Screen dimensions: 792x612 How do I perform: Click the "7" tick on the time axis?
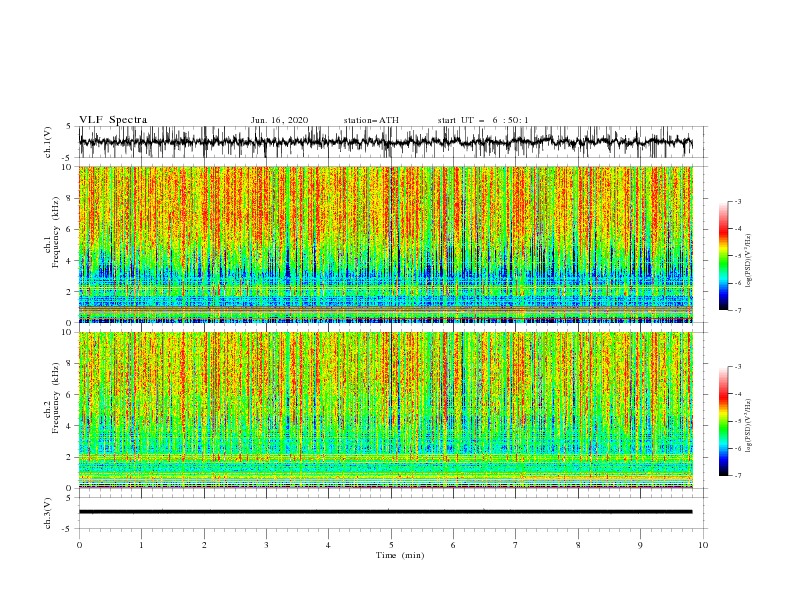[x=516, y=545]
